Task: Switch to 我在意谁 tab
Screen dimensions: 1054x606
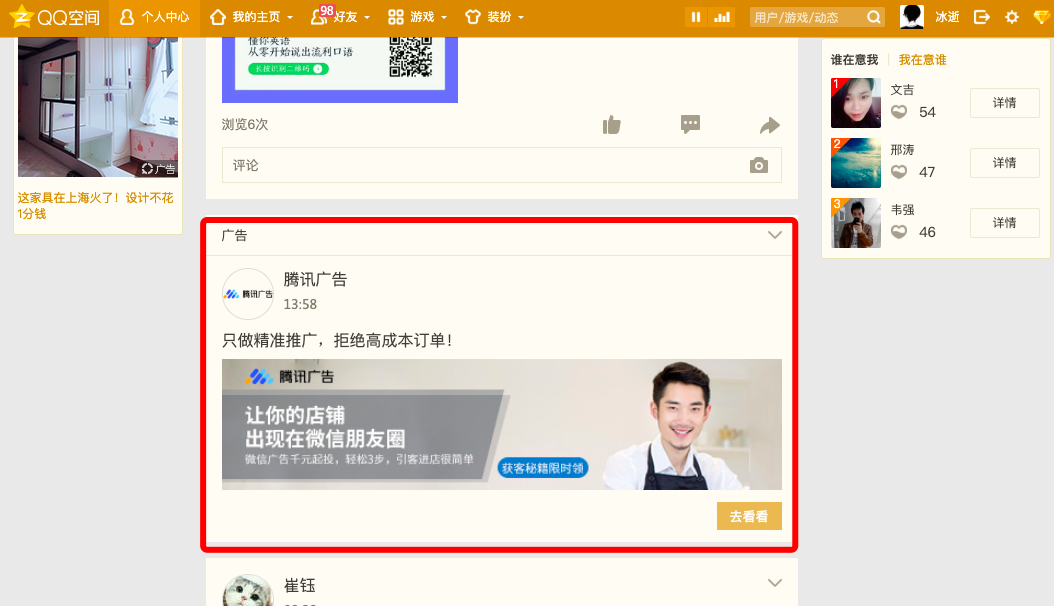Action: (x=922, y=60)
